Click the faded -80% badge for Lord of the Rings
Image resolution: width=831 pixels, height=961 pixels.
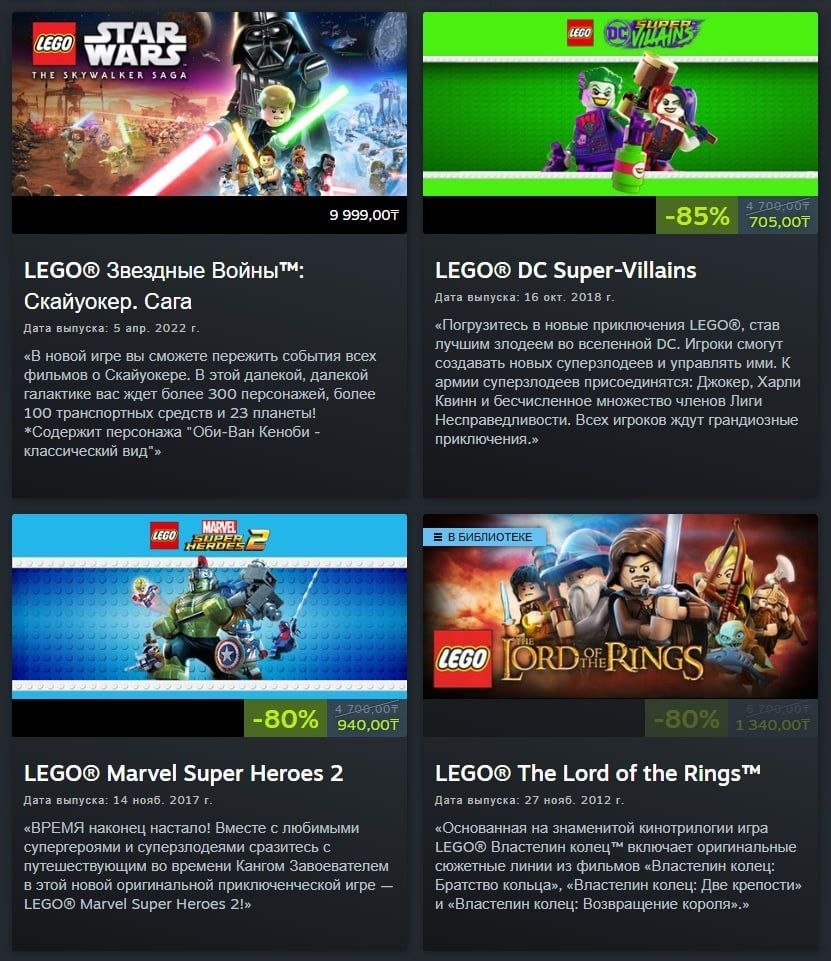click(x=686, y=718)
